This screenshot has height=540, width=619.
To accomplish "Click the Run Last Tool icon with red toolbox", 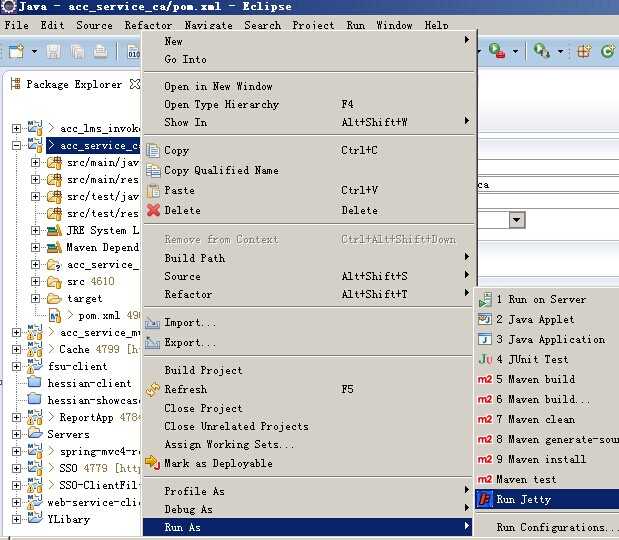I will [x=497, y=51].
